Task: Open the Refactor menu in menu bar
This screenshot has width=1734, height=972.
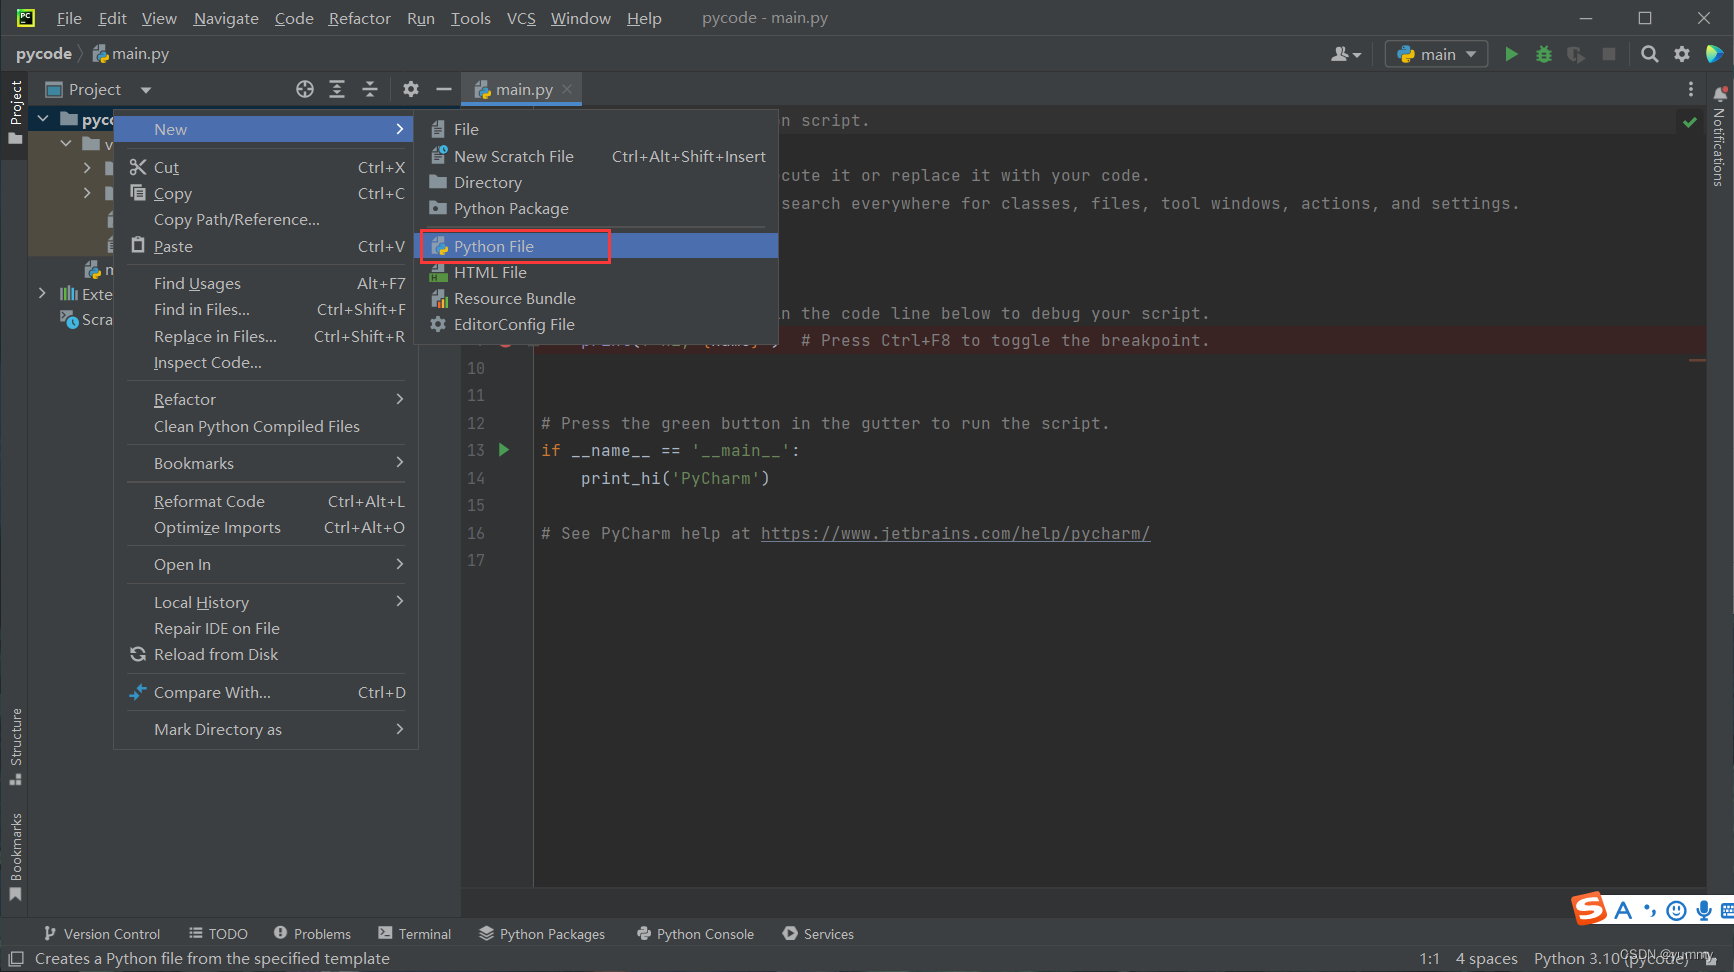Action: click(x=359, y=18)
